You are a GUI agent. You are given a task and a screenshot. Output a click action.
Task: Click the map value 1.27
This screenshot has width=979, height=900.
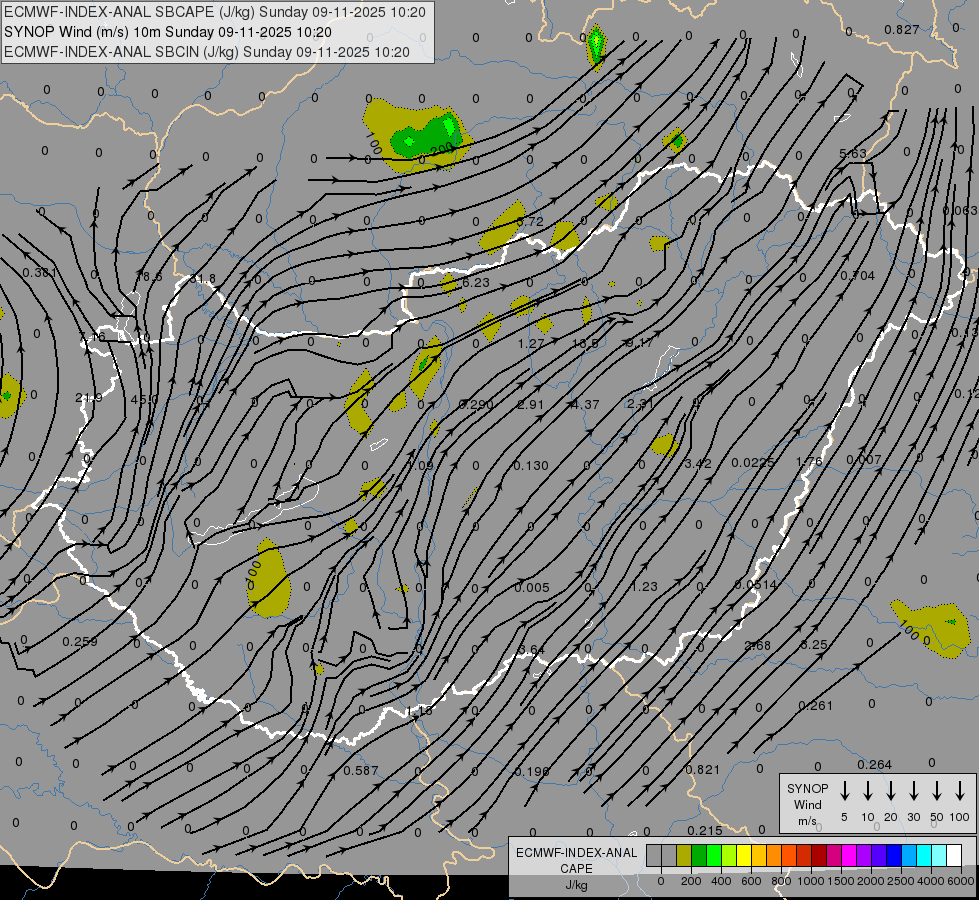click(531, 344)
